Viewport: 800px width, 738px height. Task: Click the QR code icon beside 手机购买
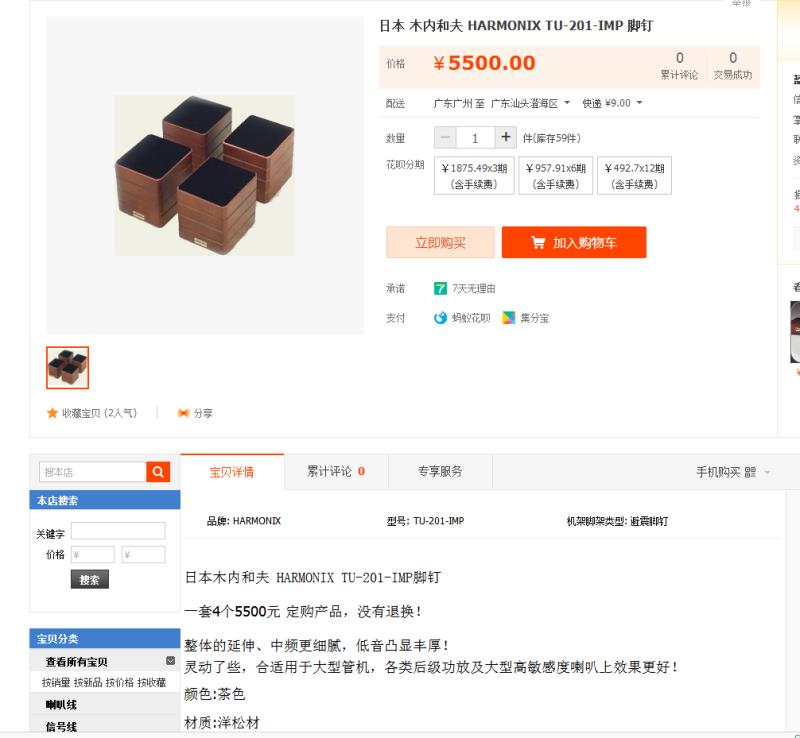(x=750, y=472)
